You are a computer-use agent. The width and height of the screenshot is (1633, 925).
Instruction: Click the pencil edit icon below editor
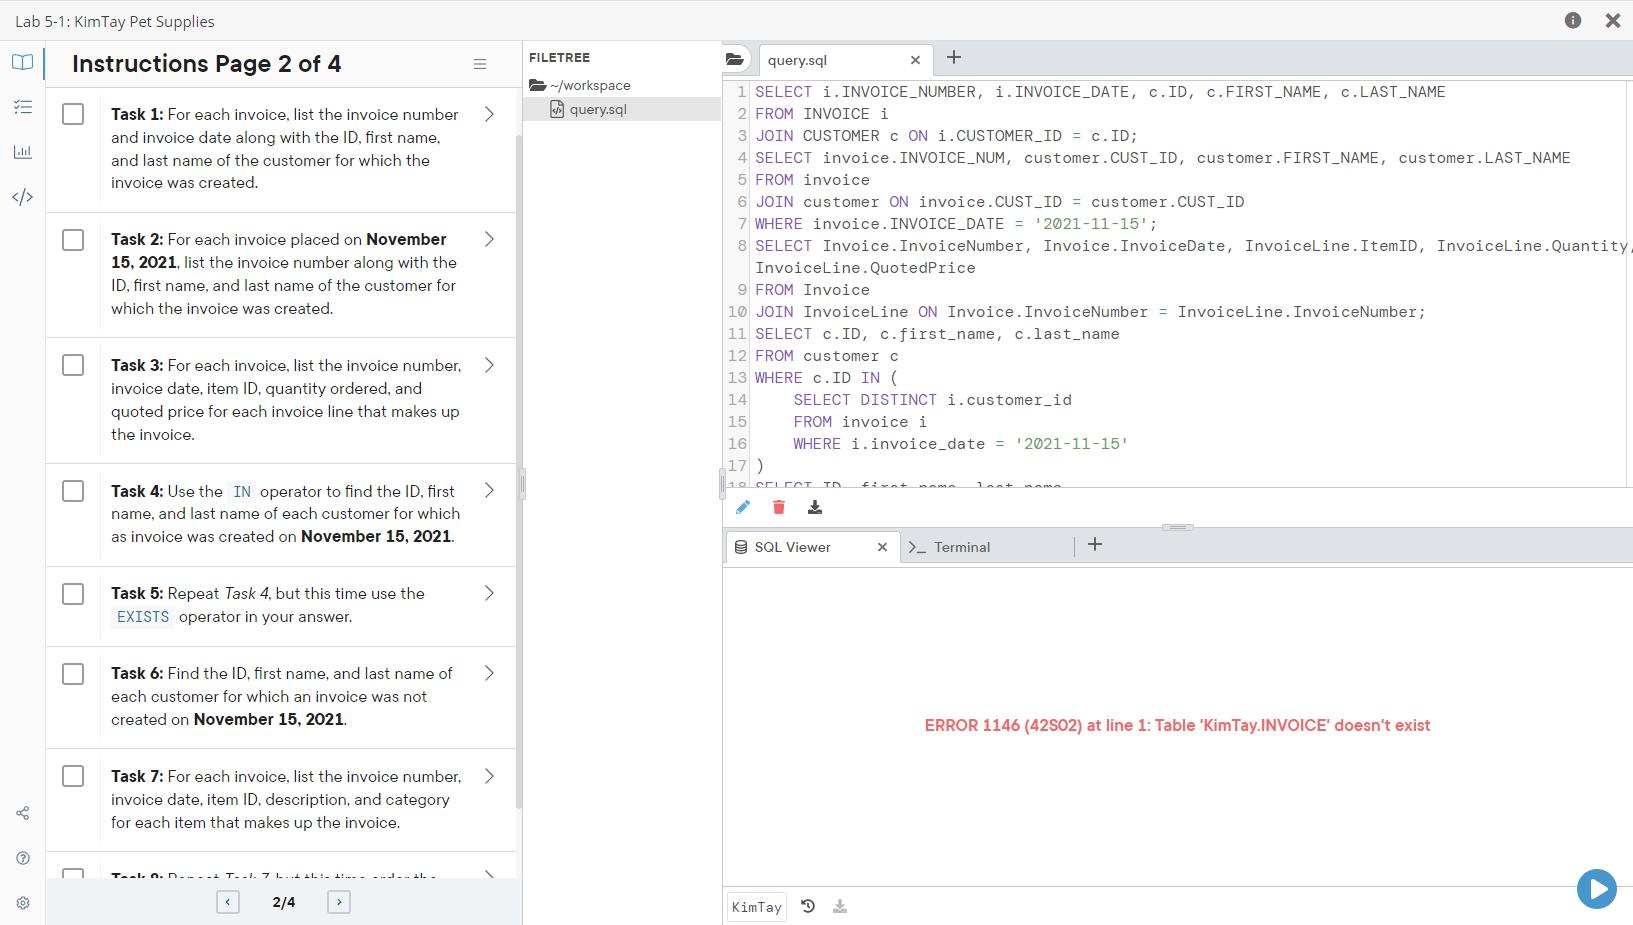pyautogui.click(x=743, y=507)
